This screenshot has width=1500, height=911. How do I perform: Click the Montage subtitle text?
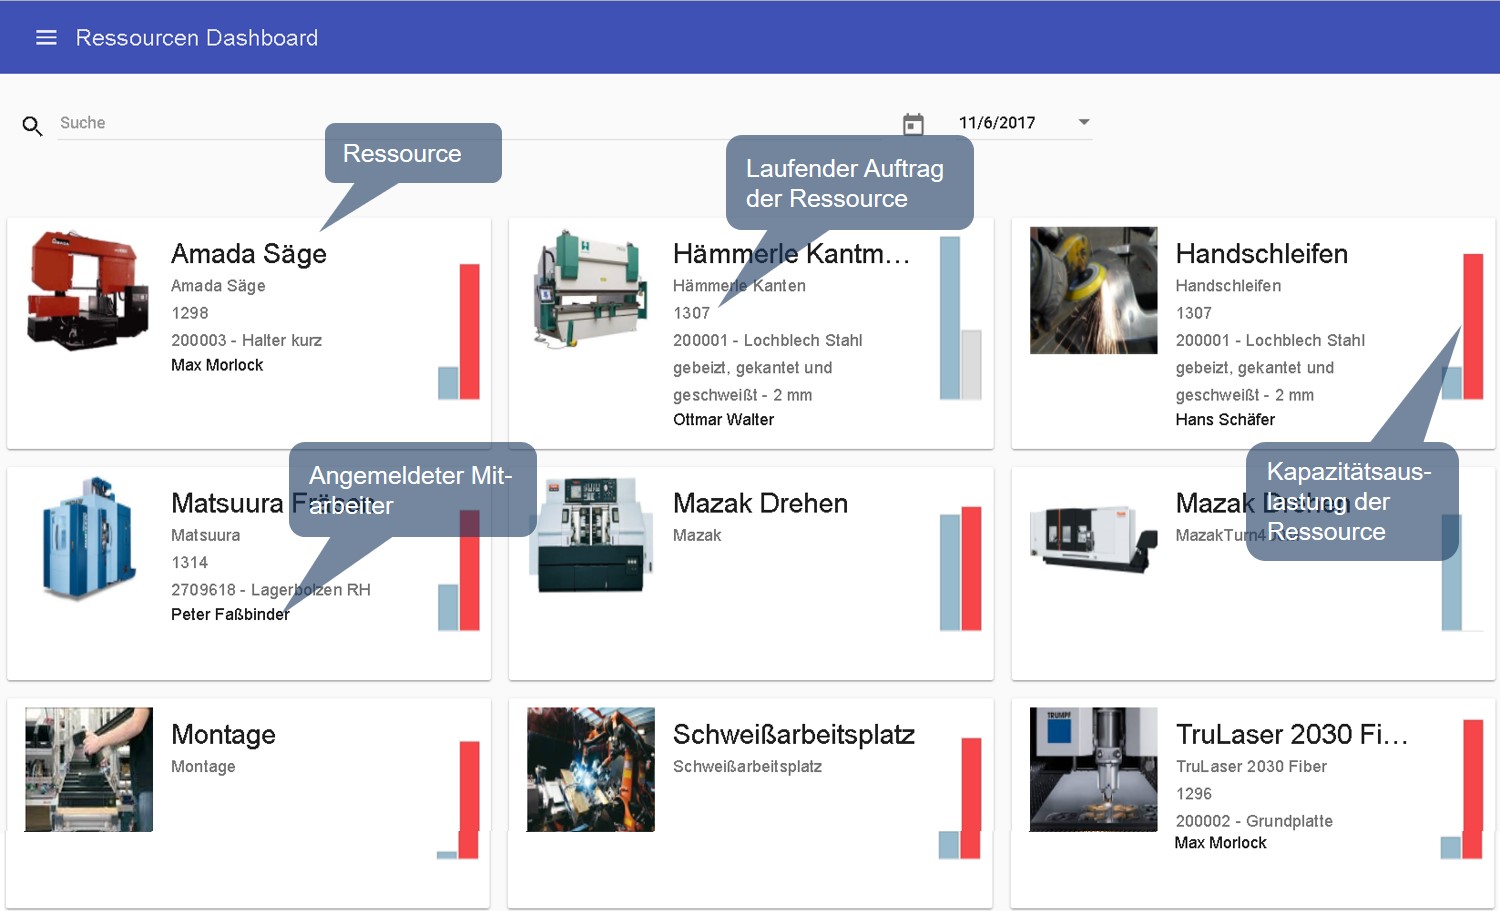tap(203, 767)
